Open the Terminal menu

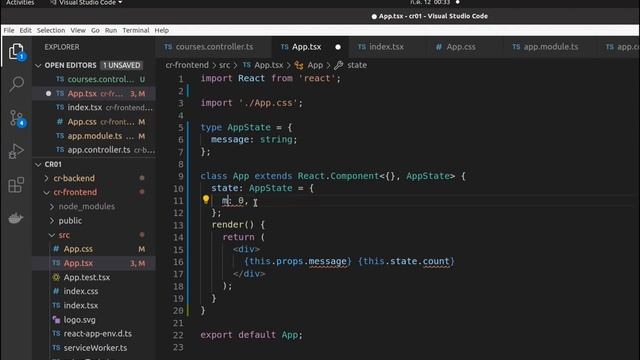(136, 30)
